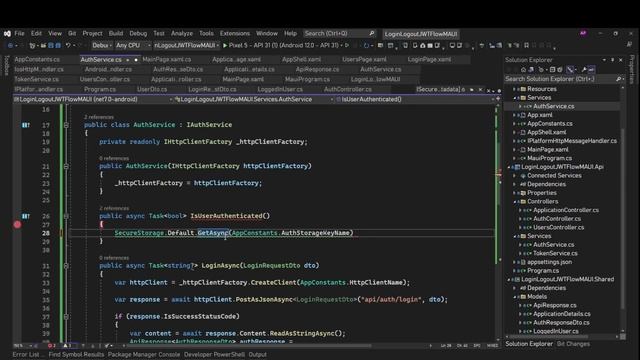This screenshot has height=360, width=640.
Task: Open the Package Manager Console tab
Action: click(144, 355)
